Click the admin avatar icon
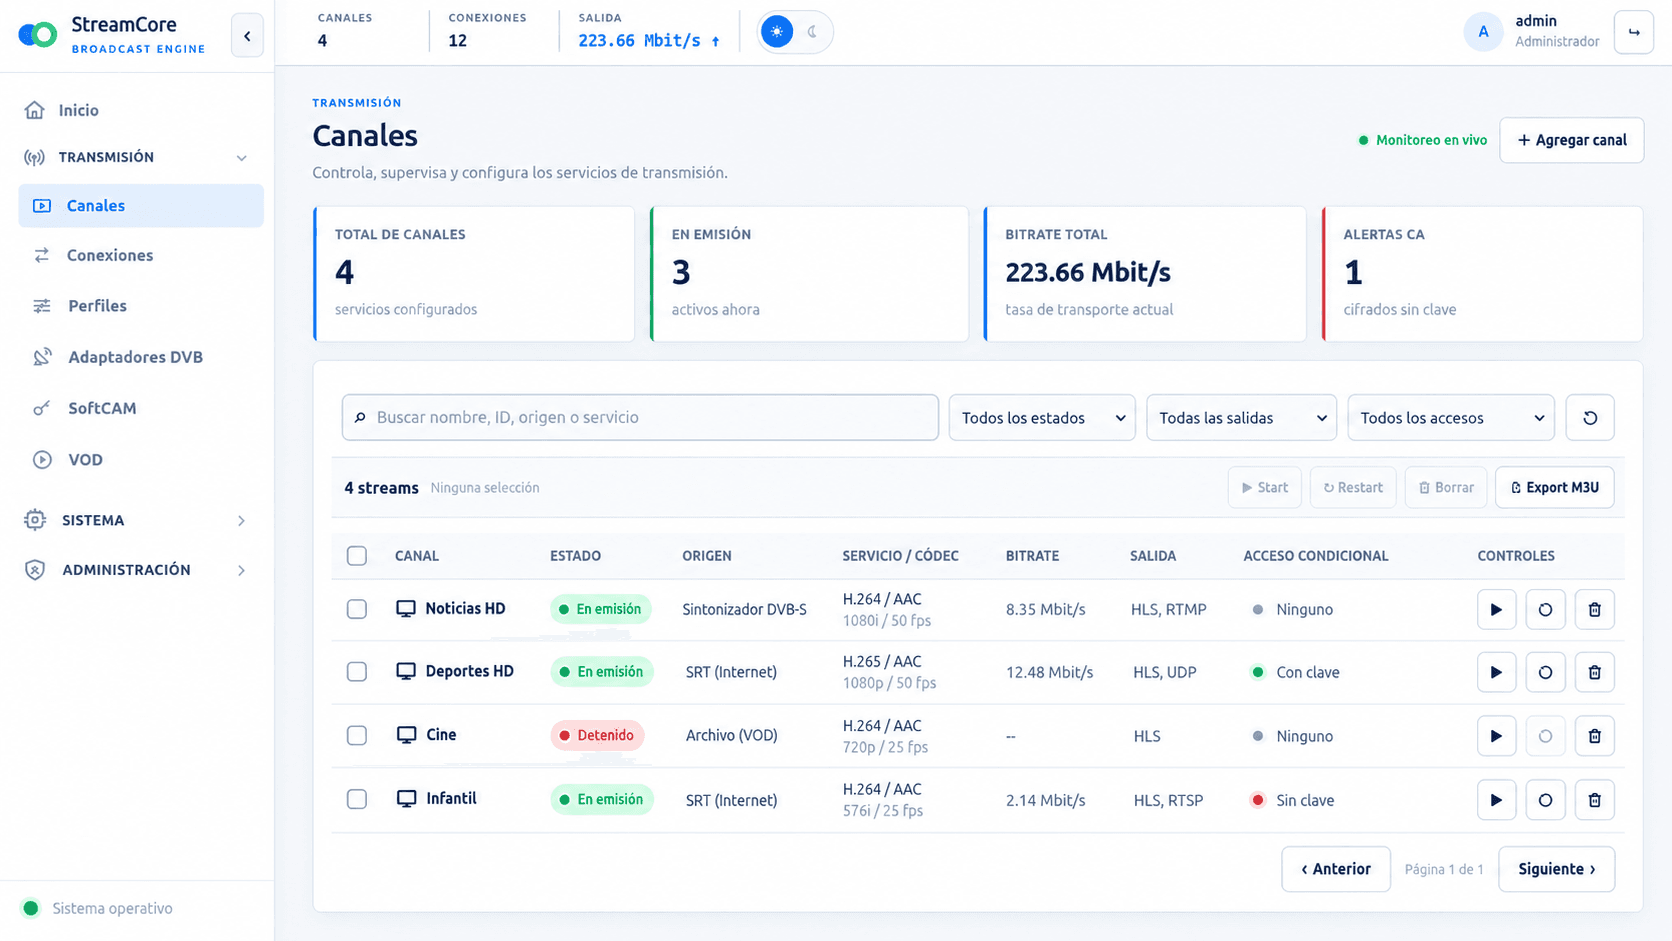Viewport: 1672px width, 941px height. coord(1483,32)
